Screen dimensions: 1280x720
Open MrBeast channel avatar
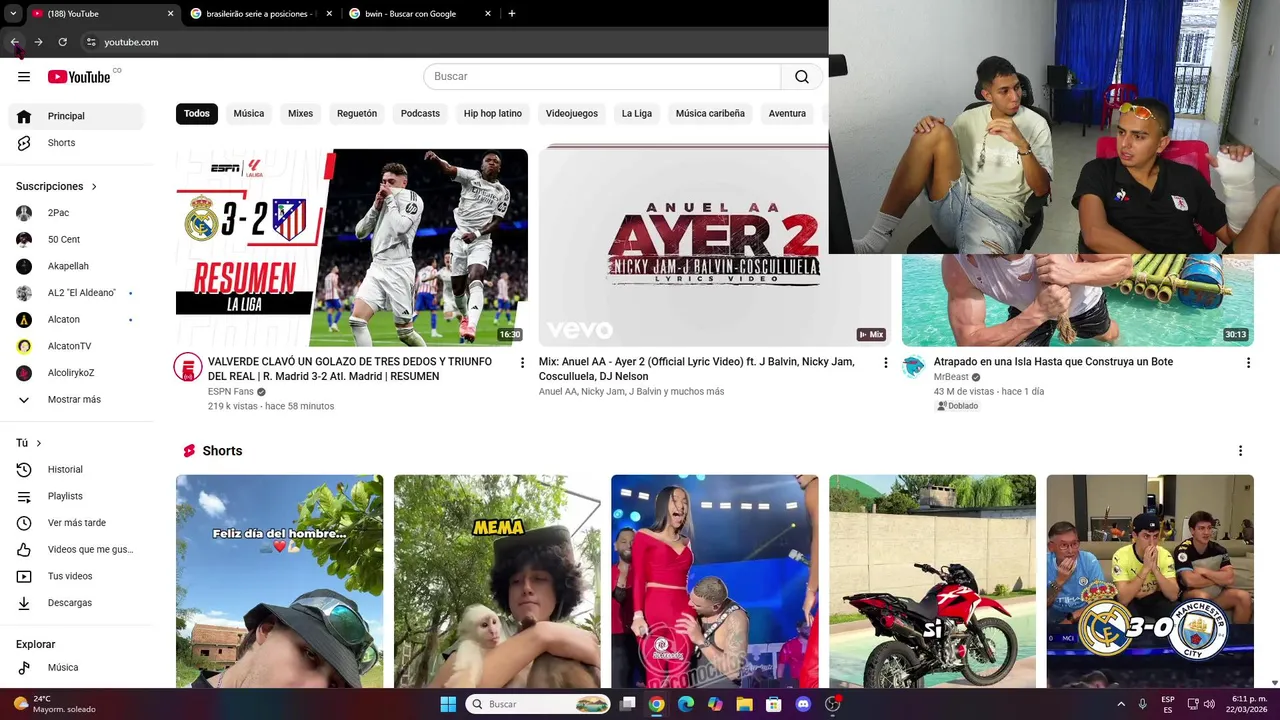914,367
